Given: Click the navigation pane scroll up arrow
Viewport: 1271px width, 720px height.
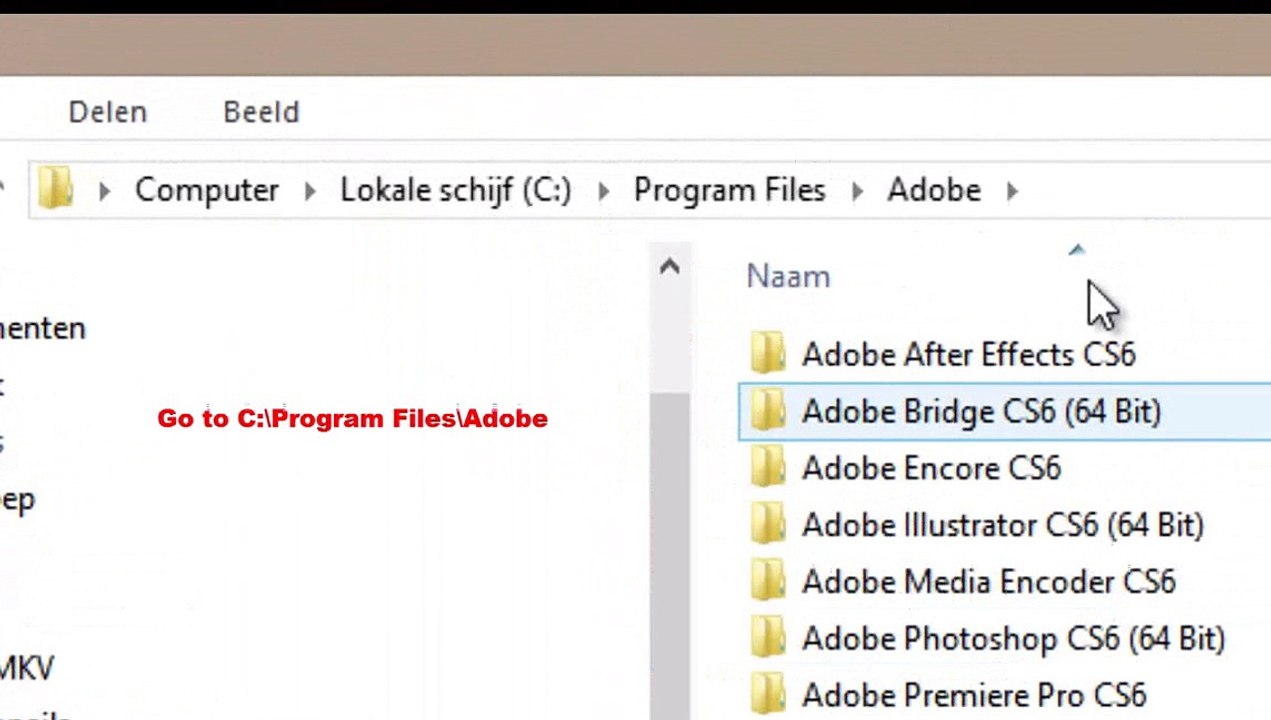Looking at the screenshot, I should (670, 266).
